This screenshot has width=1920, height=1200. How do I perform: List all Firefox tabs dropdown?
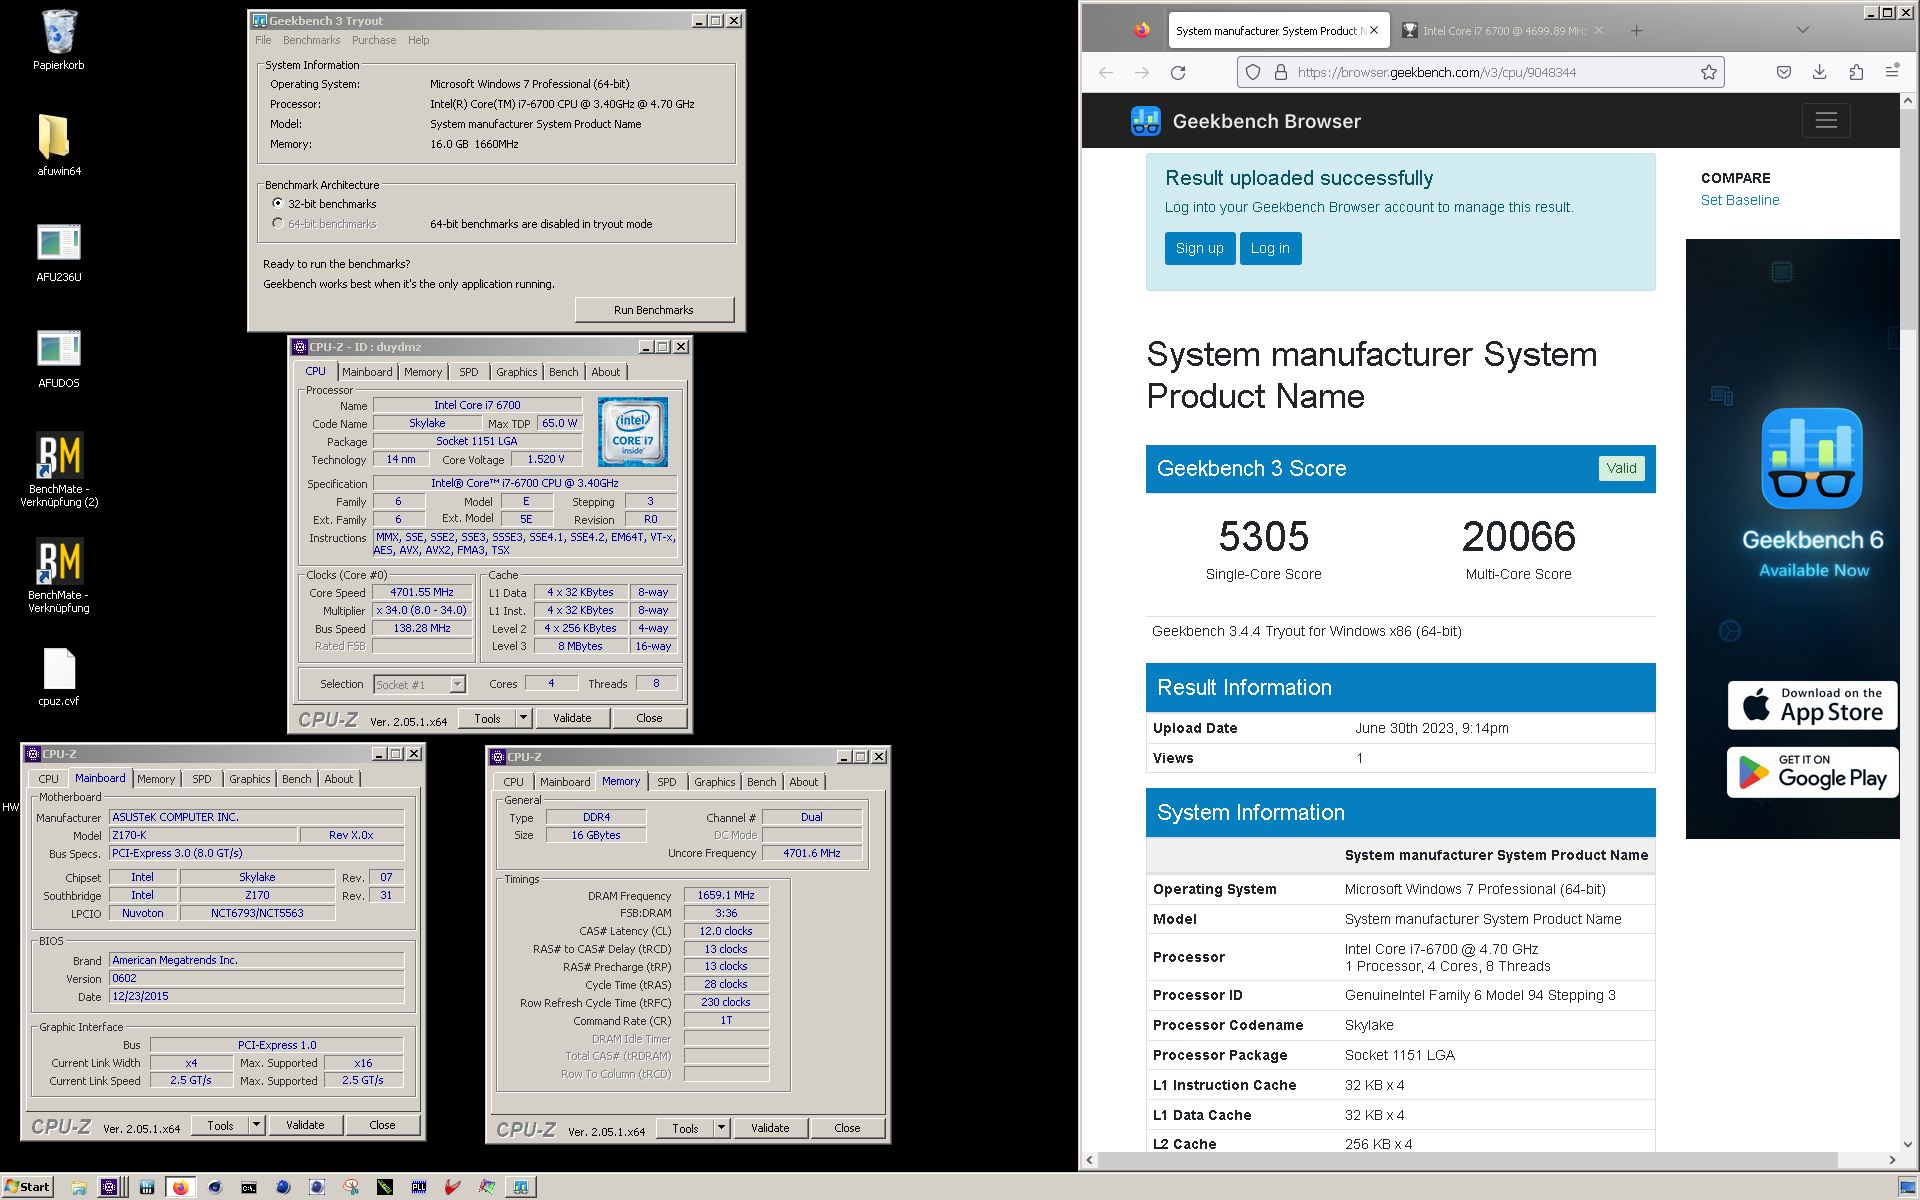pyautogui.click(x=1803, y=31)
